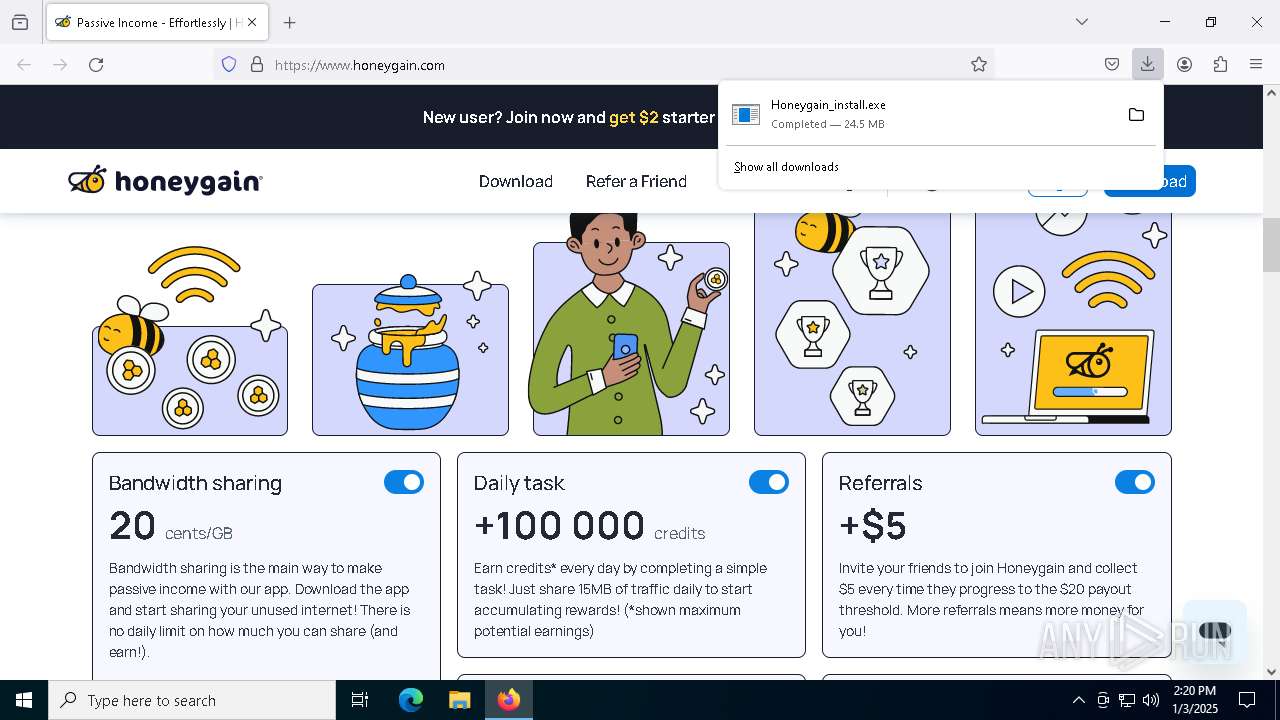Screen dimensions: 1280x720
Task: Open the Windows Start menu
Action: pyautogui.click(x=24, y=700)
